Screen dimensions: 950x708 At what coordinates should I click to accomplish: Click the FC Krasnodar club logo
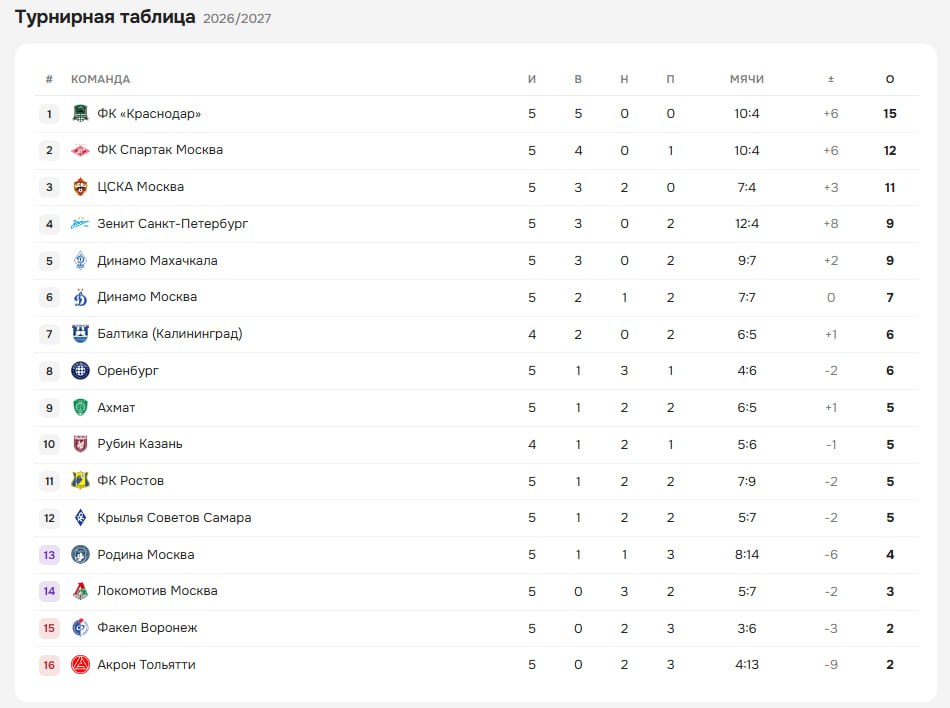80,113
